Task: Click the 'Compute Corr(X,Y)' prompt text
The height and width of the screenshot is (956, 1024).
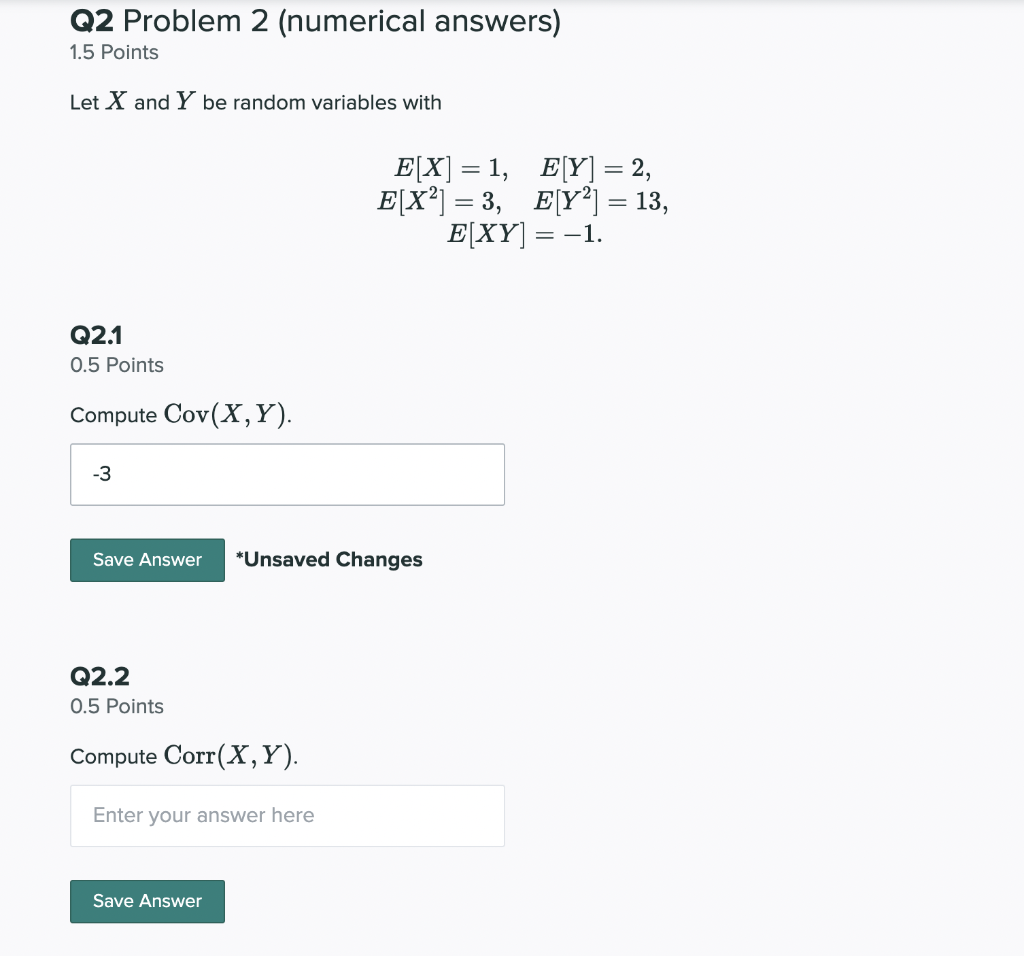Action: tap(184, 756)
